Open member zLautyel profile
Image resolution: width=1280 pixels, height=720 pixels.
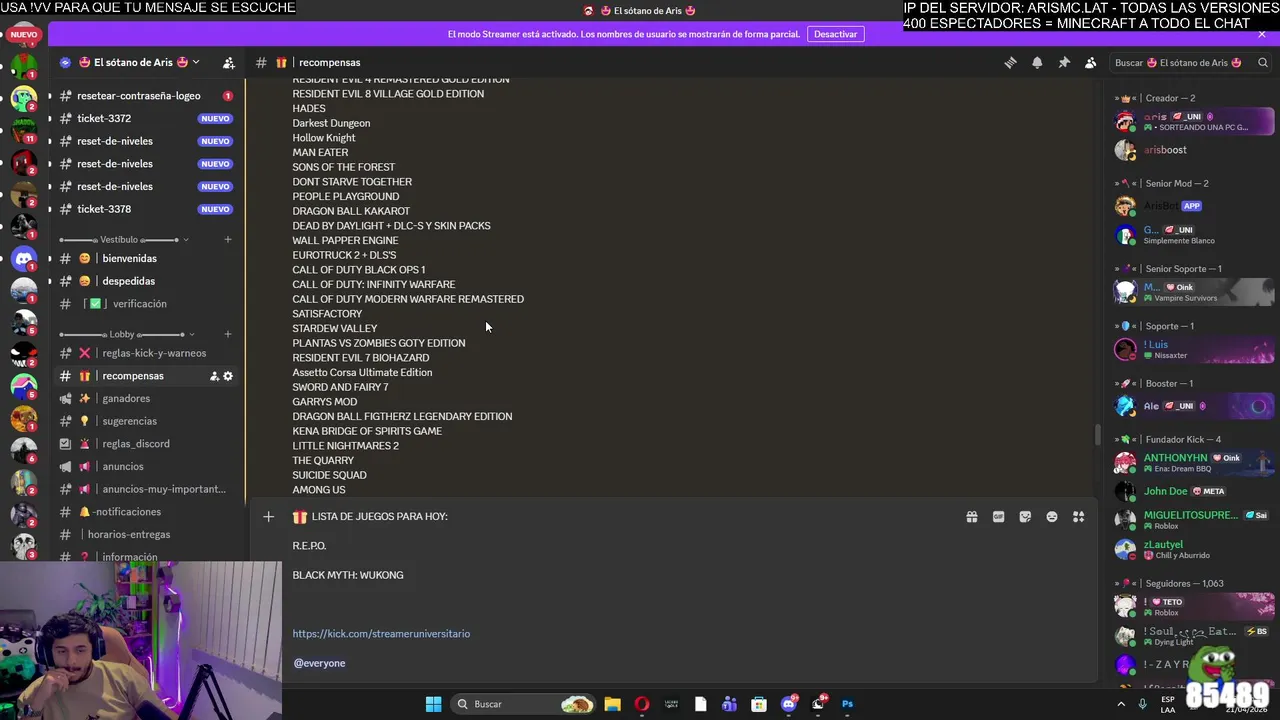click(x=1194, y=549)
